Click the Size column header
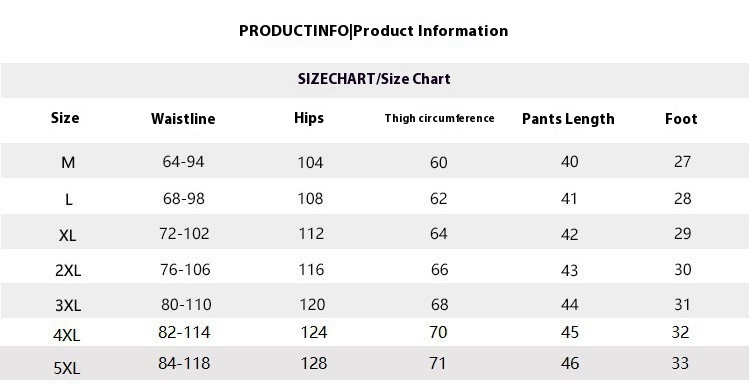 coord(65,117)
